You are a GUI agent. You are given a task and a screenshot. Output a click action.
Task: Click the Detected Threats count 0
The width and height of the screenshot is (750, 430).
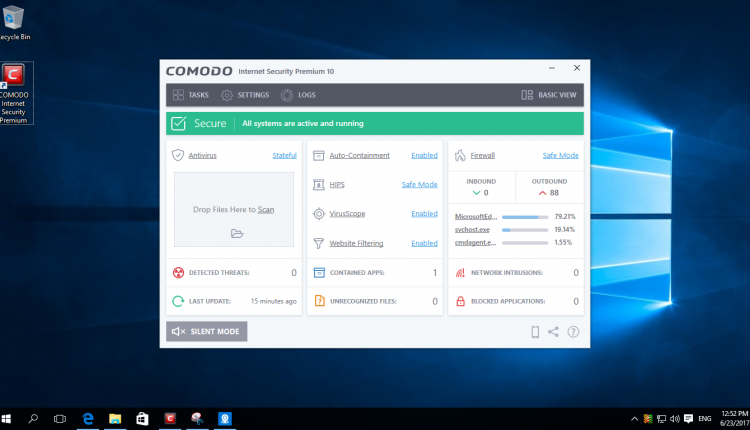[294, 273]
